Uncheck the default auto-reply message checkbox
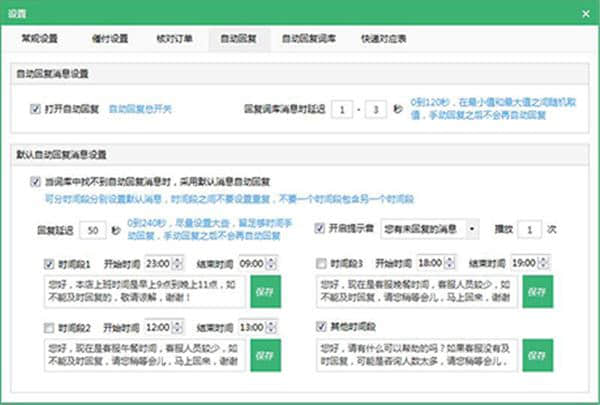The image size is (600, 405). (37, 183)
